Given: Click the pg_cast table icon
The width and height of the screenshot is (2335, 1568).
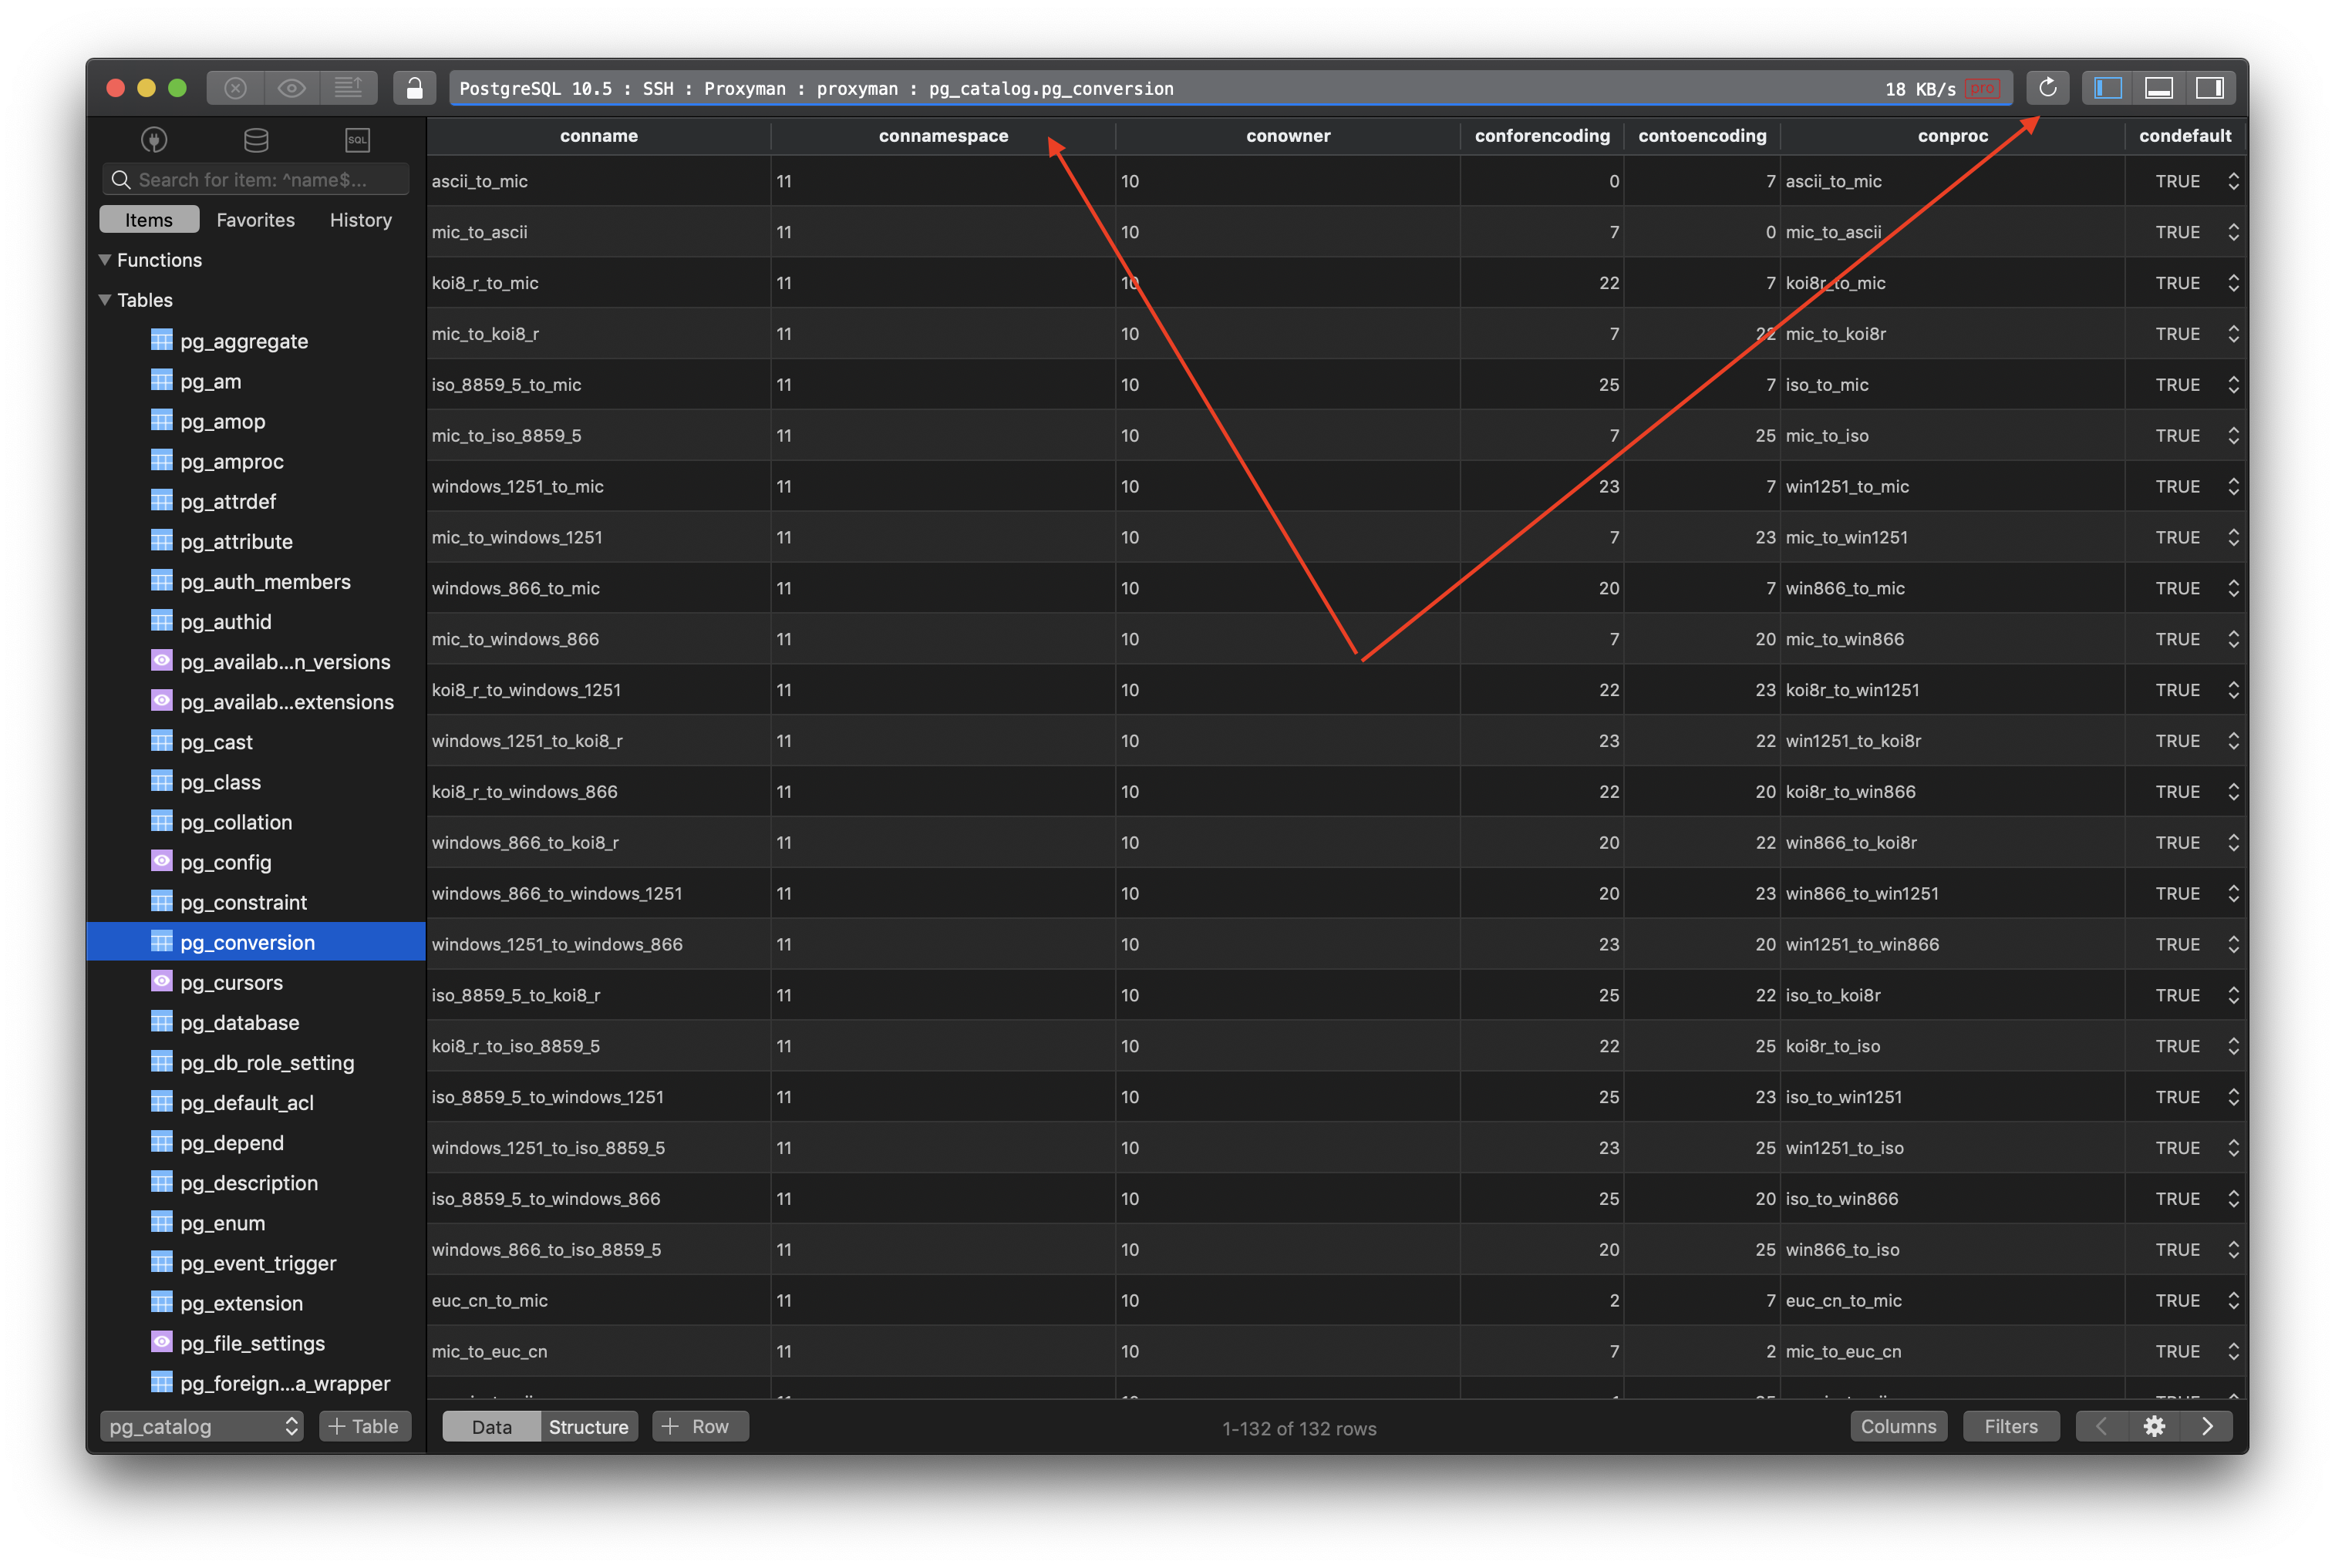Looking at the screenshot, I should tap(161, 740).
